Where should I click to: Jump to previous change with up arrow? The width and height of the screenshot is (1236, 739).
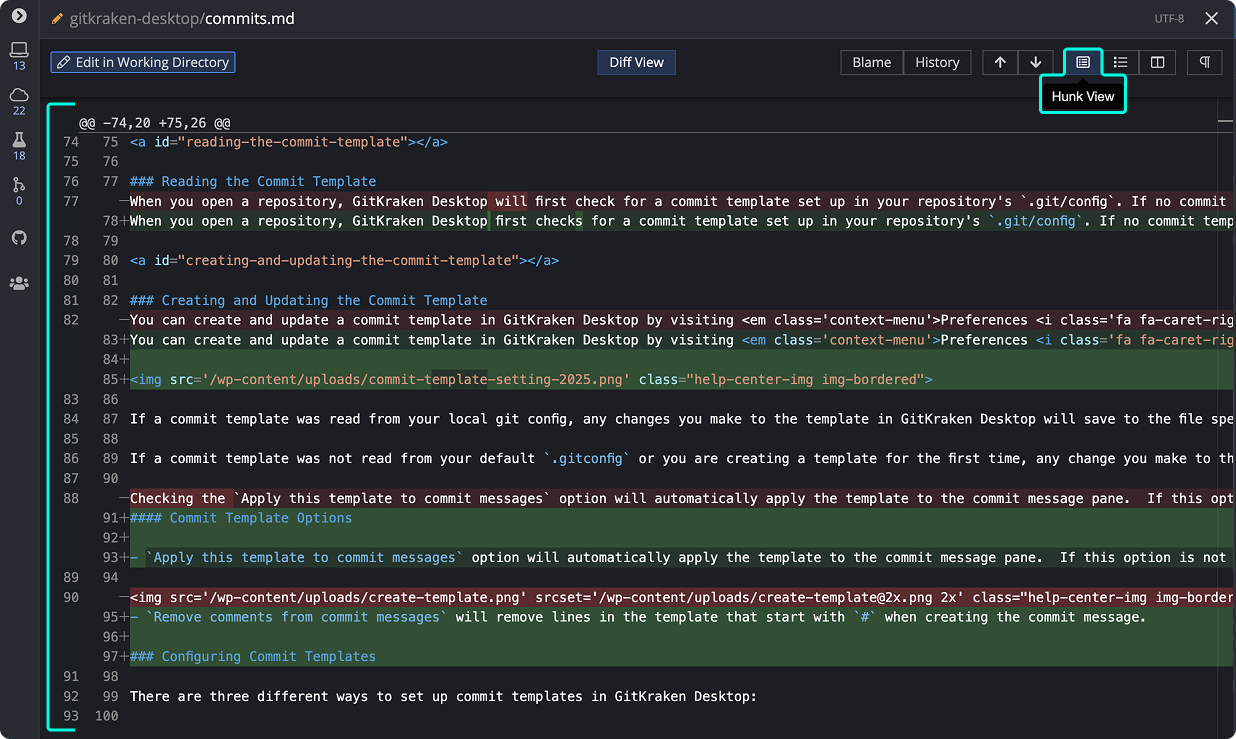click(1000, 62)
